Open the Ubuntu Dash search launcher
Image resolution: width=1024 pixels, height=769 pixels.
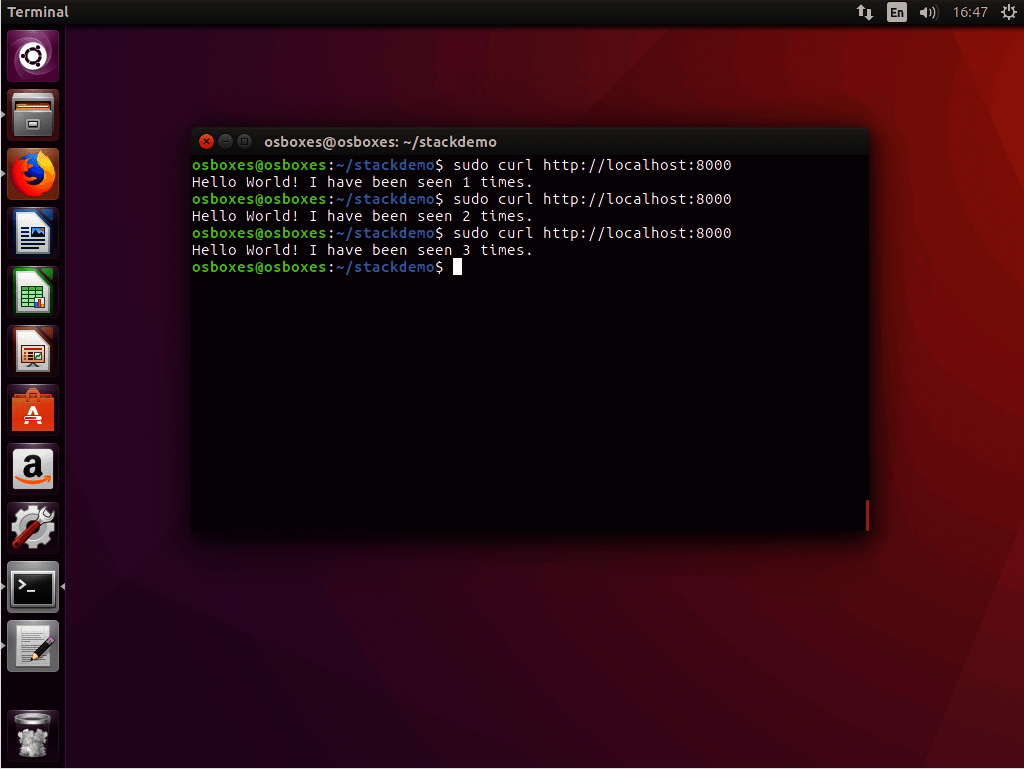(x=33, y=56)
